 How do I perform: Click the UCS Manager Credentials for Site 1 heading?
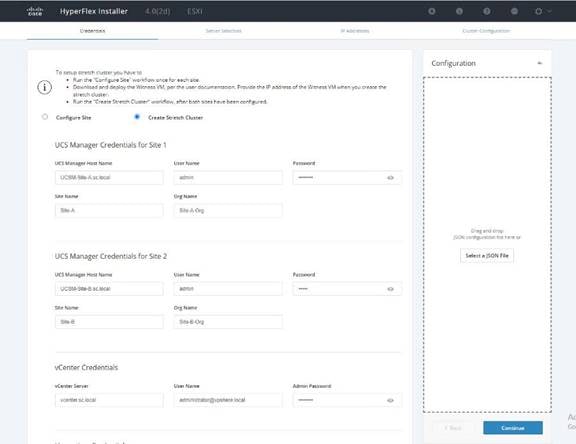point(111,145)
